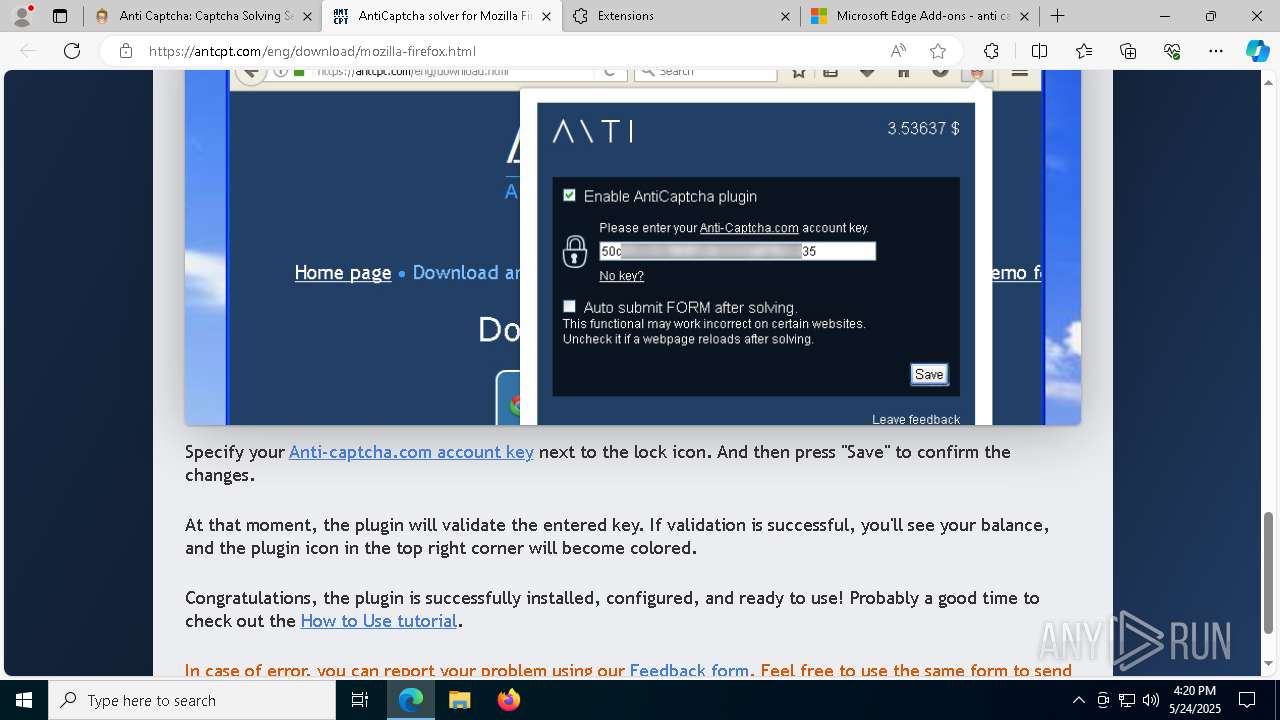Click the page vertical scrollbar thumb
The image size is (1280, 720).
[1269, 572]
